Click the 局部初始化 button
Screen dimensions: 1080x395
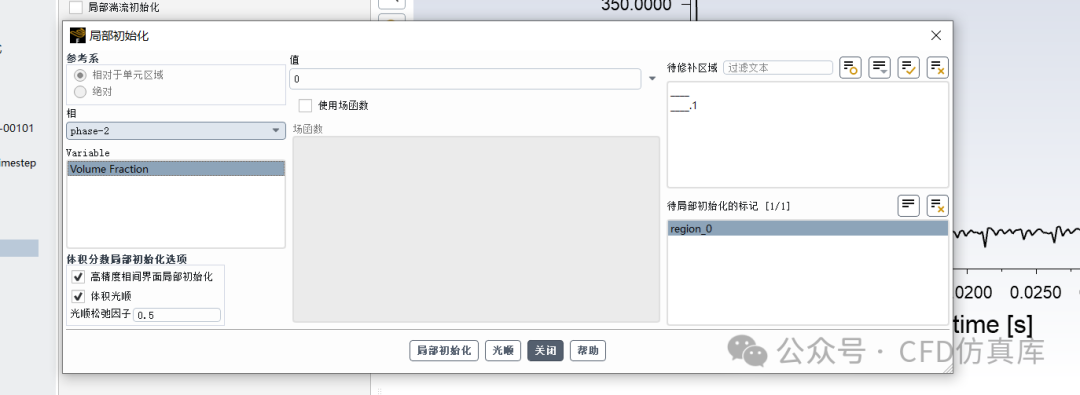click(x=444, y=351)
